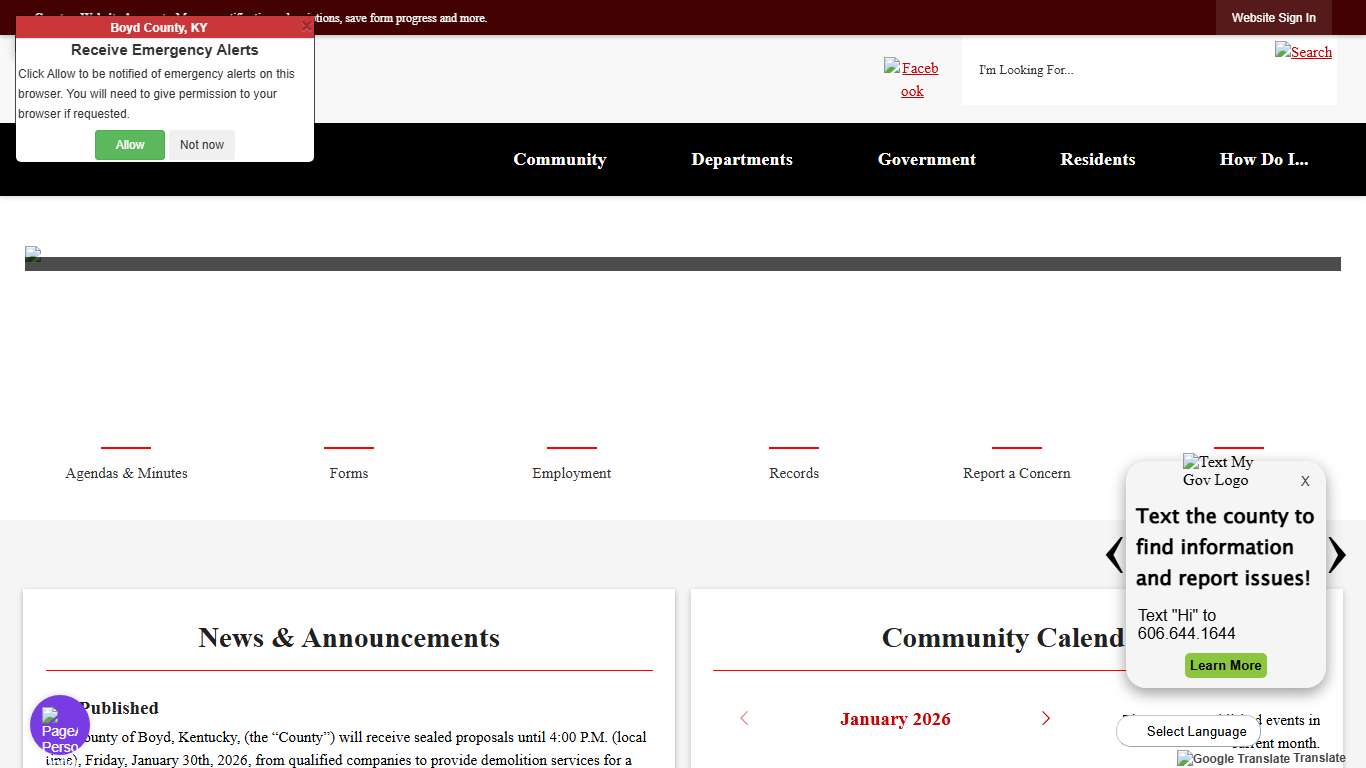Click the carousel right arrow
Image resolution: width=1366 pixels, height=768 pixels.
click(x=1338, y=555)
